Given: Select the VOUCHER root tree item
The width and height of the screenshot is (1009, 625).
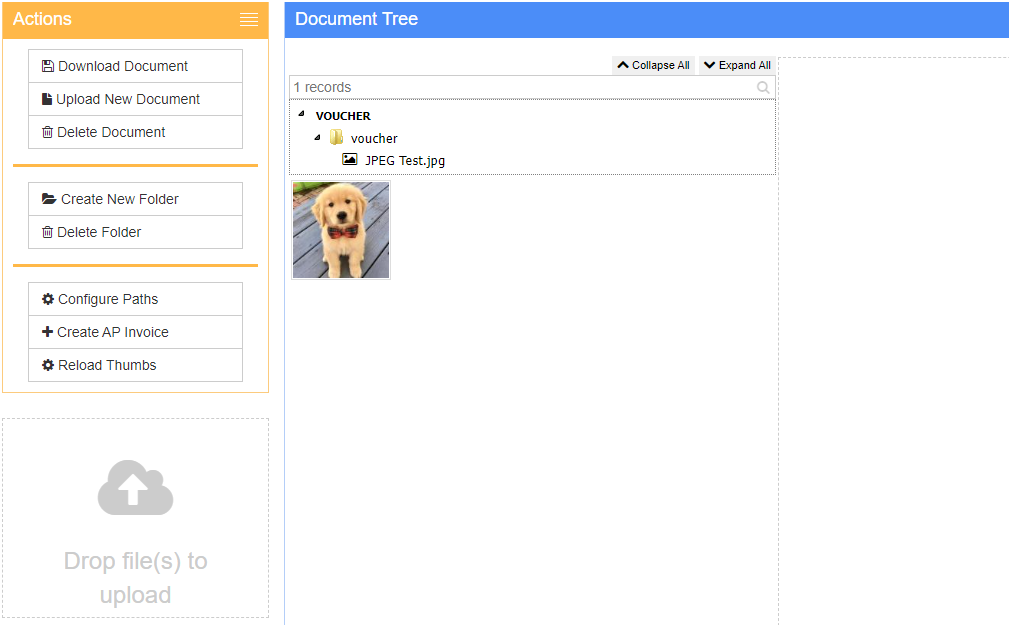Looking at the screenshot, I should click(343, 116).
